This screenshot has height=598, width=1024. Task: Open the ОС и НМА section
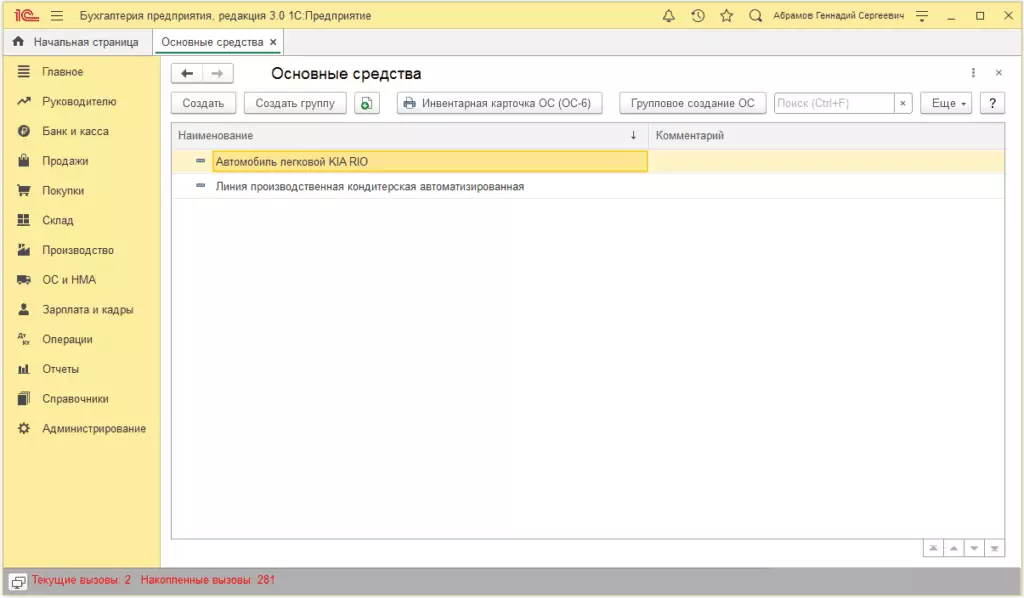coord(68,280)
